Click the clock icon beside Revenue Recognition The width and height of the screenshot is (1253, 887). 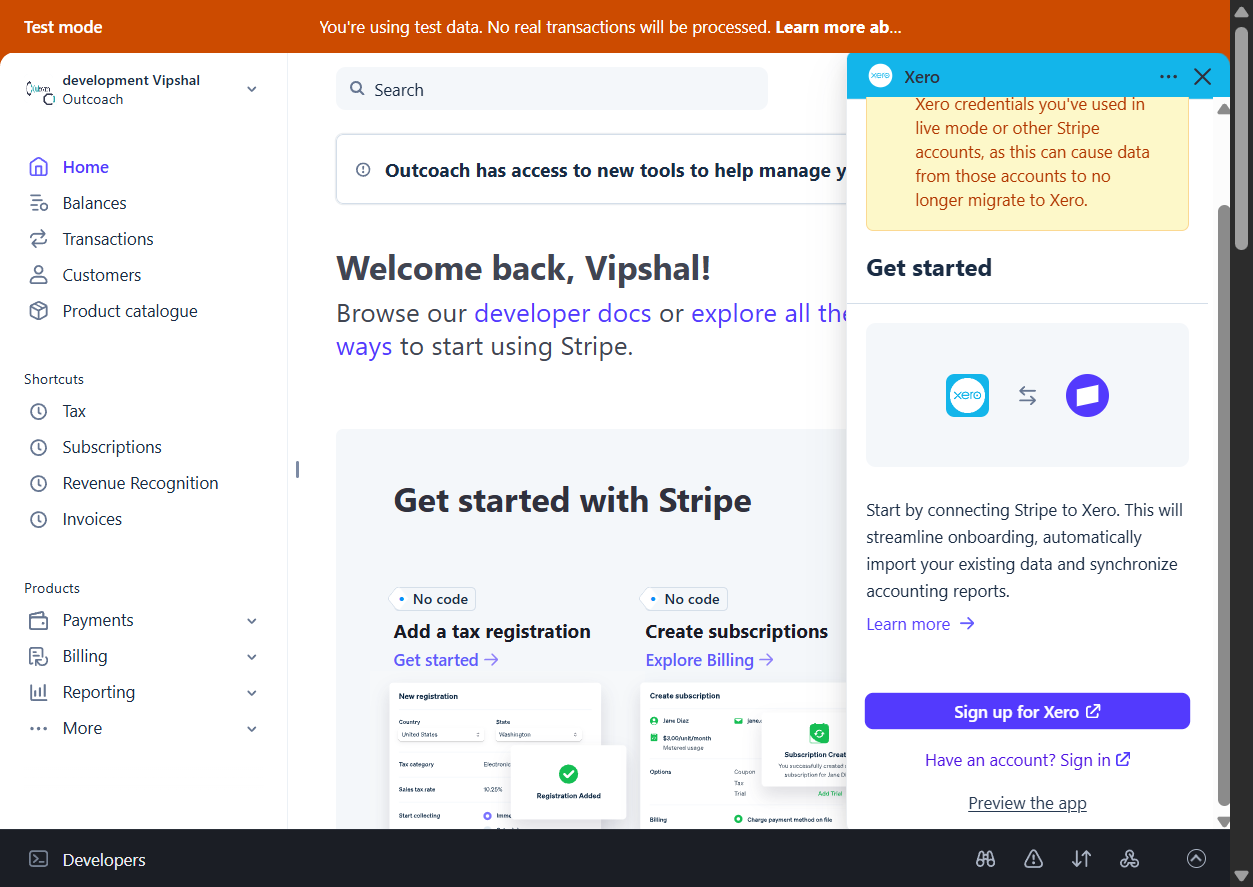click(x=38, y=483)
